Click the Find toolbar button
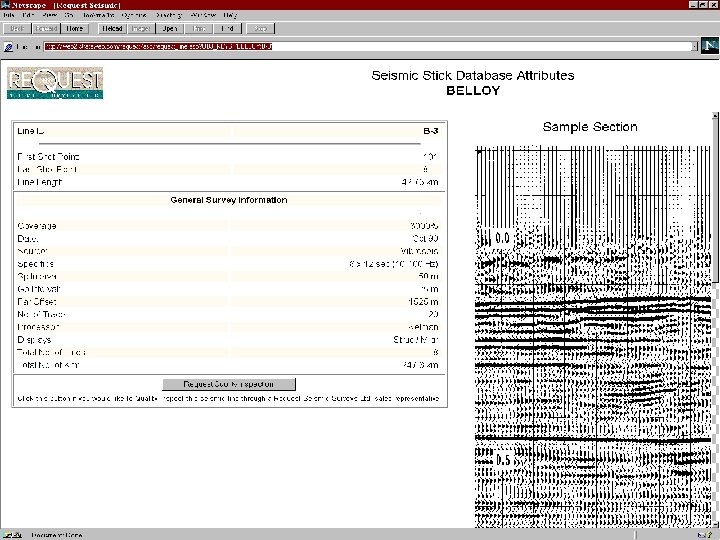This screenshot has width=720, height=540. [x=228, y=28]
